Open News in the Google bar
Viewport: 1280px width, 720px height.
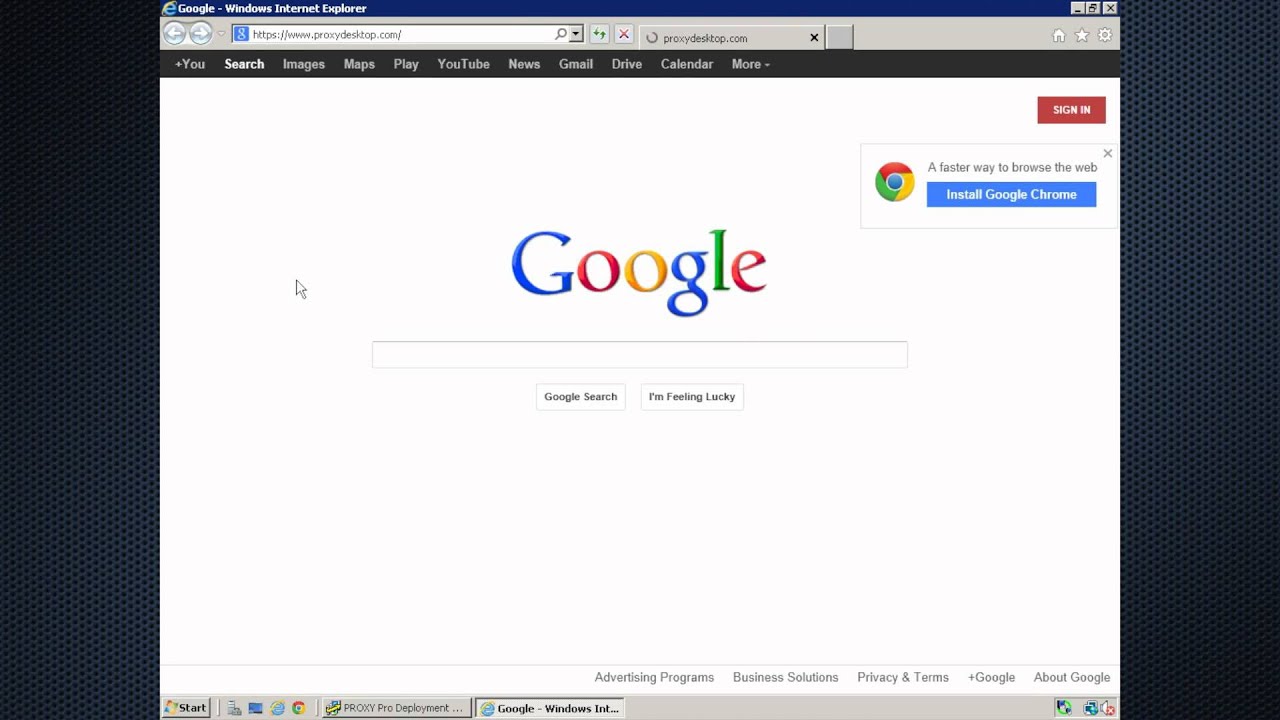coord(524,64)
